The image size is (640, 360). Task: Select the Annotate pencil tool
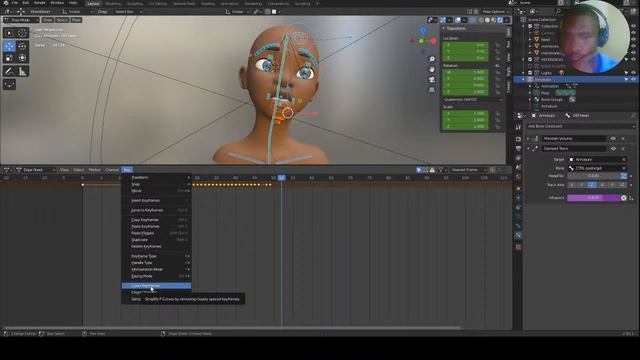click(x=9, y=71)
